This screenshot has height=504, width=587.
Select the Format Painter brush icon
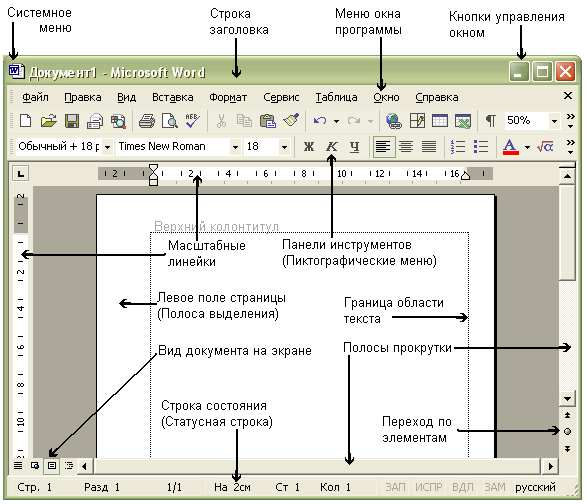pos(291,121)
